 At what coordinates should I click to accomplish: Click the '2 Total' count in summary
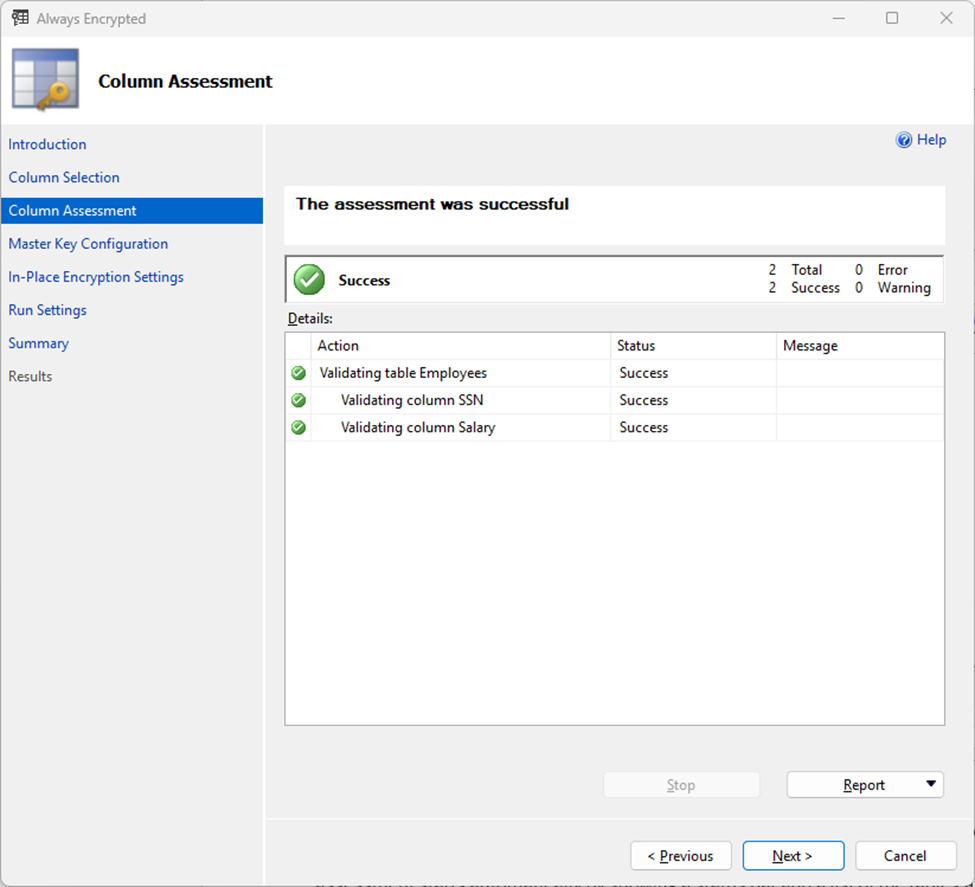click(x=795, y=270)
